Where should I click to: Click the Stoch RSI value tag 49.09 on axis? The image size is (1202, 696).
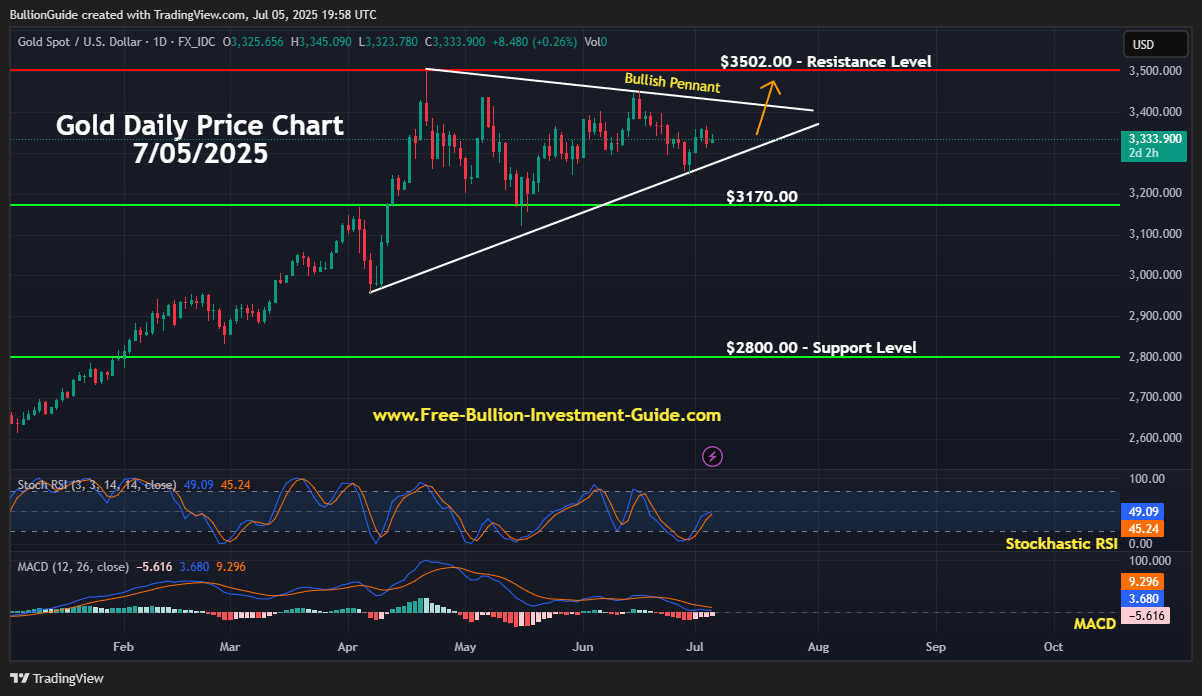point(1142,511)
